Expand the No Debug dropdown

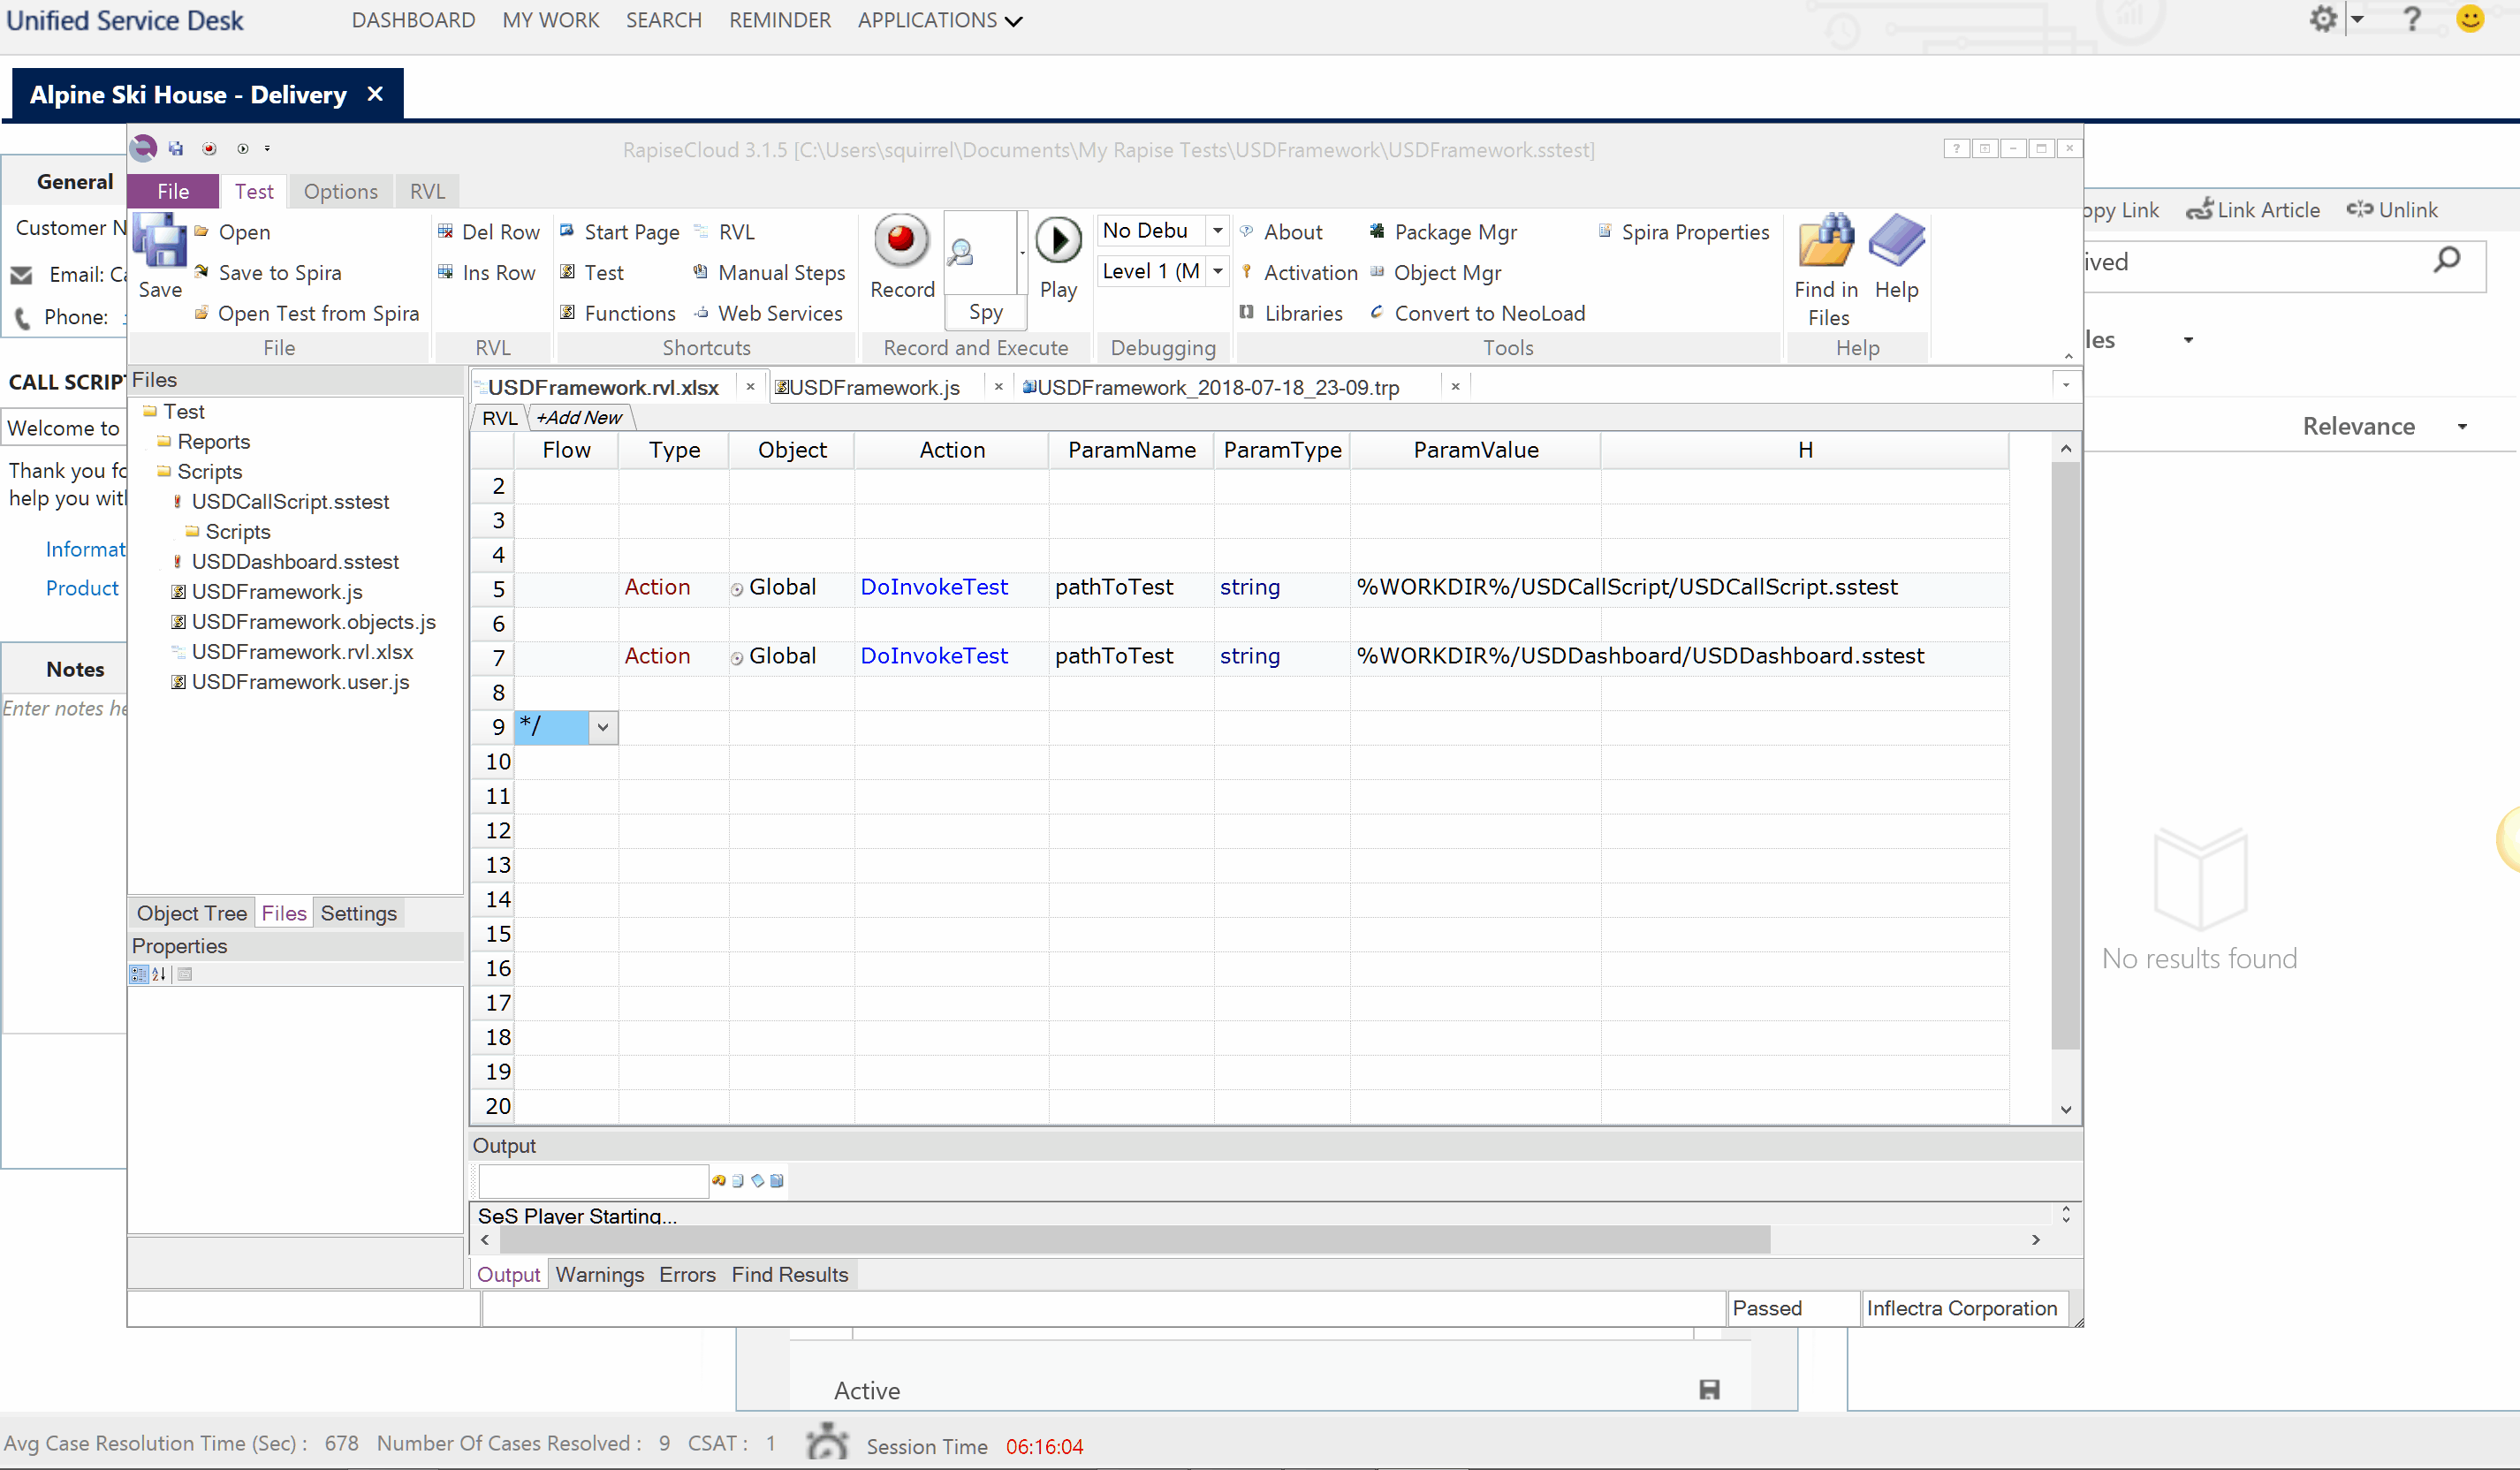(x=1217, y=231)
